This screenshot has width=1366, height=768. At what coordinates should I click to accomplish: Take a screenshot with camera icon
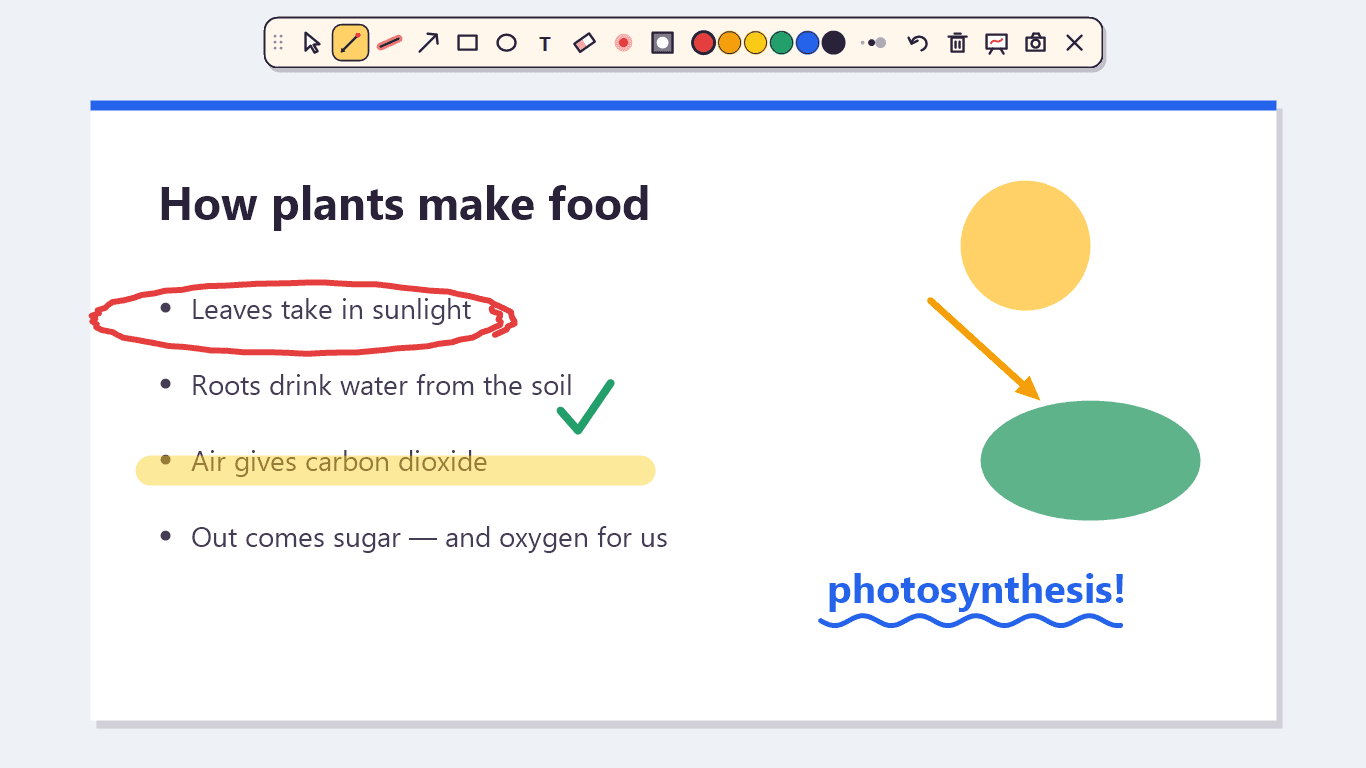coord(1035,43)
